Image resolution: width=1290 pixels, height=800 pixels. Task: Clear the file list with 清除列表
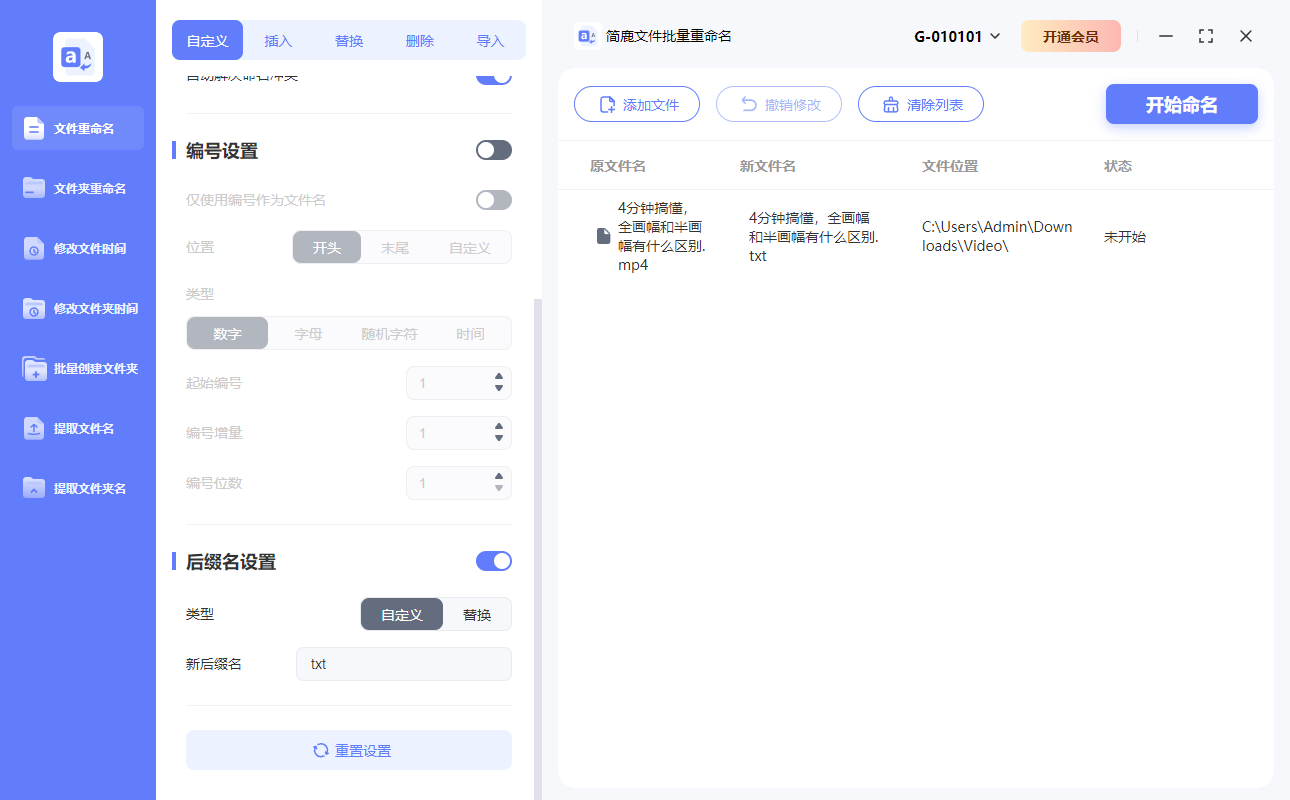[920, 104]
